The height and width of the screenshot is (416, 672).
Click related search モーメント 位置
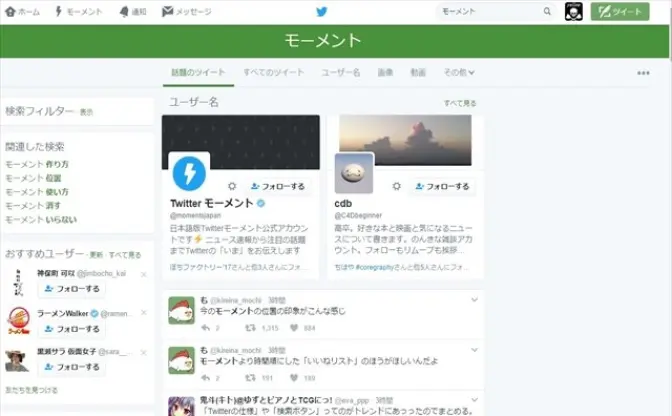(33, 178)
